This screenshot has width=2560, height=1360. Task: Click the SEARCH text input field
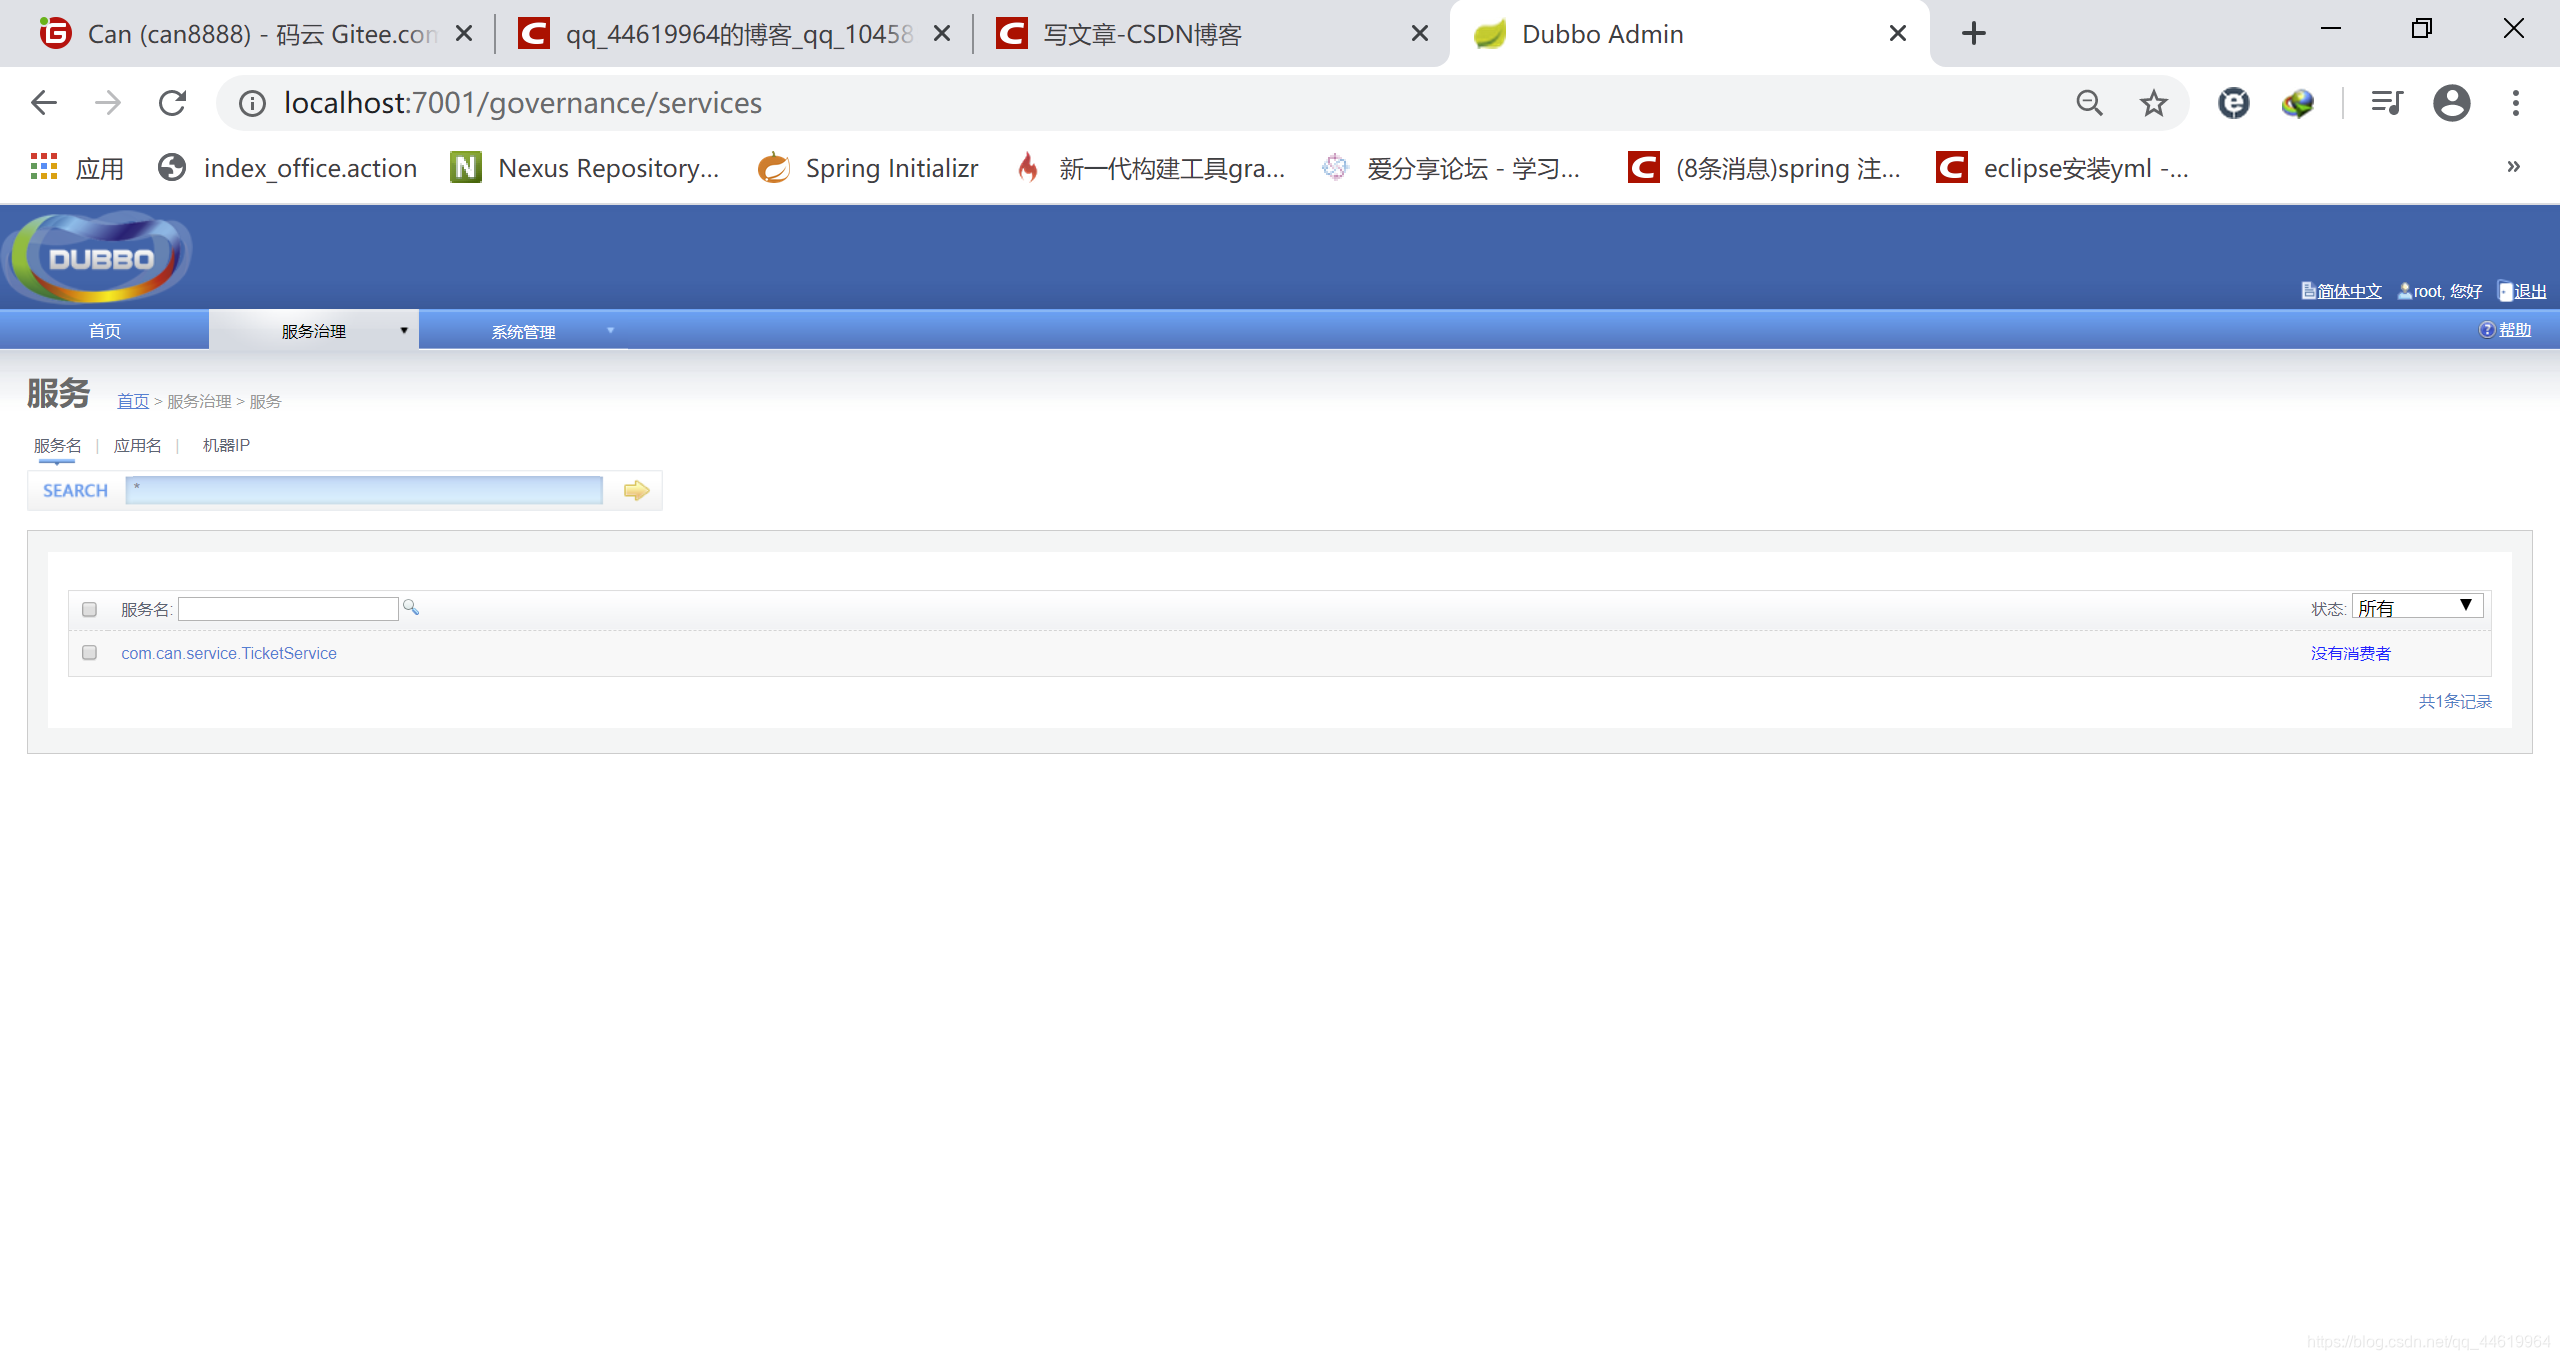[364, 490]
